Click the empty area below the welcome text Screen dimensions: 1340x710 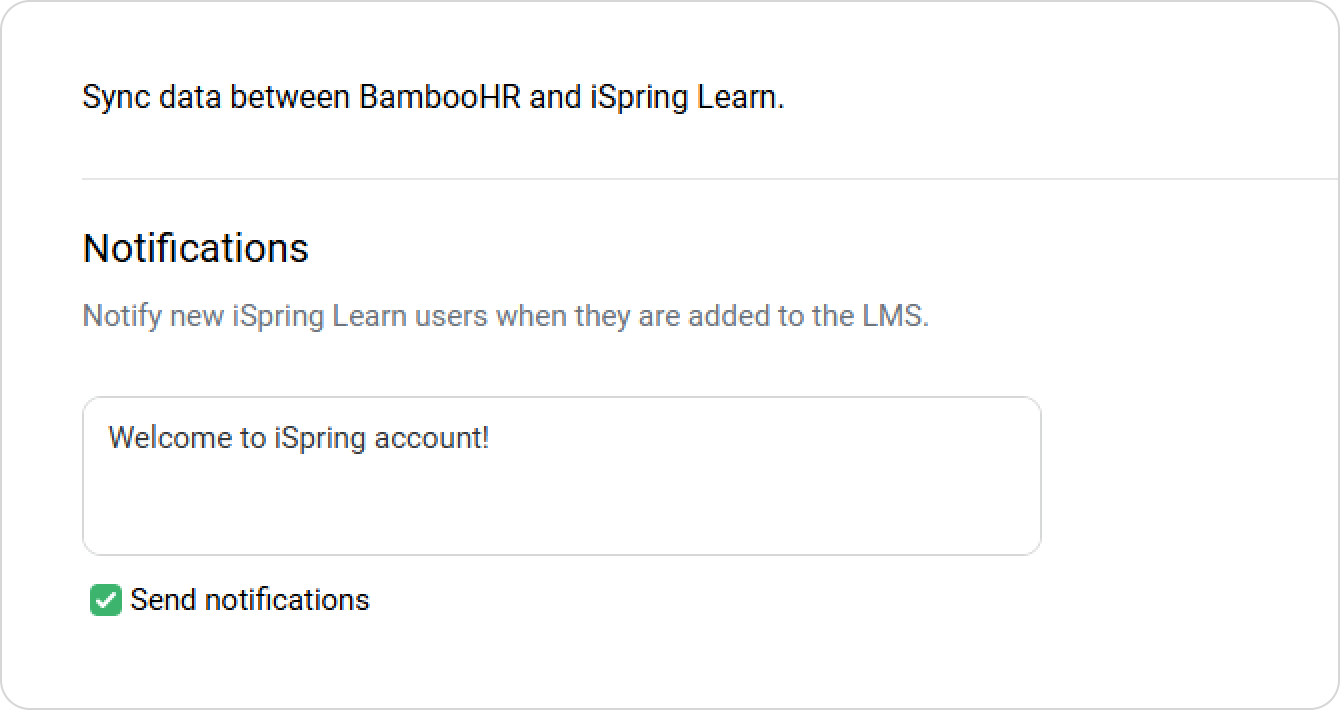(560, 510)
